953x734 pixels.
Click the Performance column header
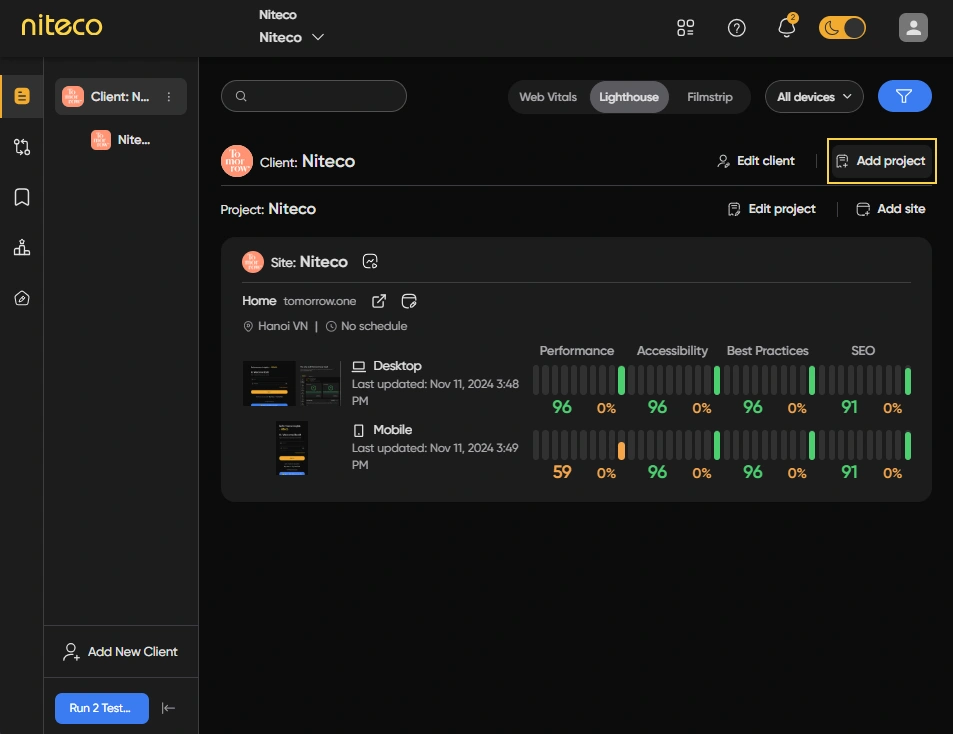click(577, 351)
